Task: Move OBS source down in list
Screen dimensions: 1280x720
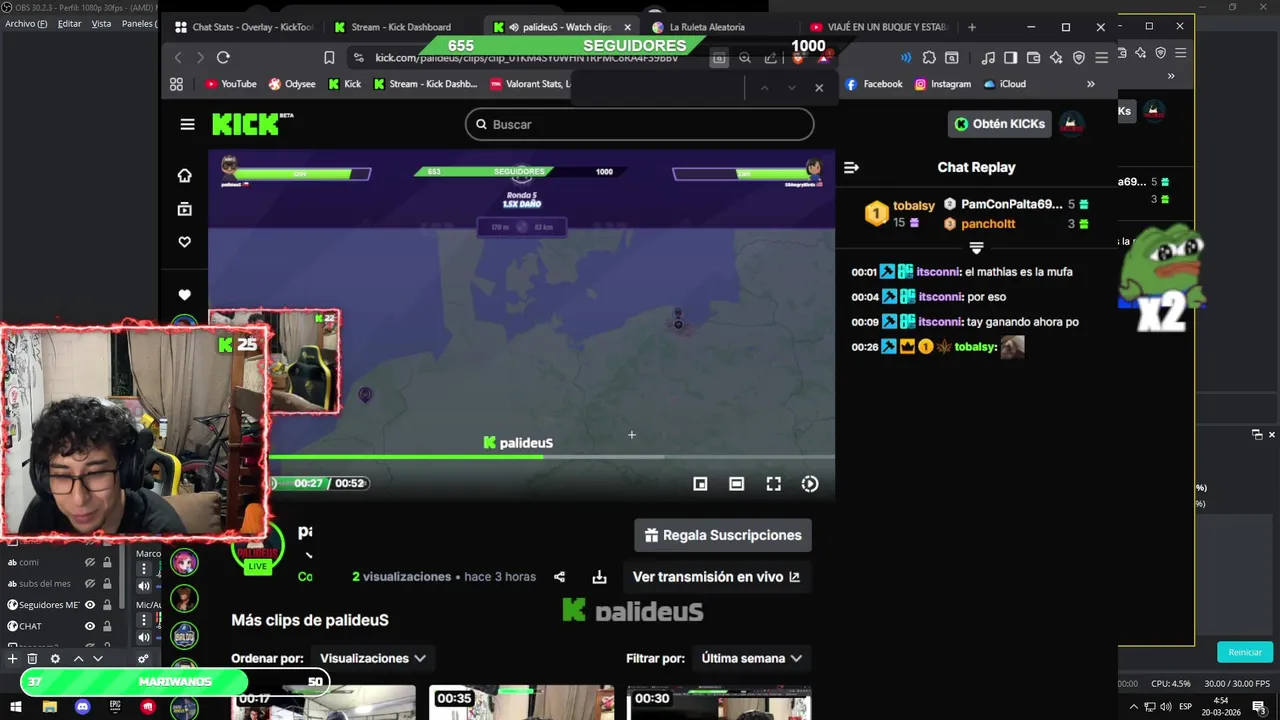Action: tap(98, 658)
